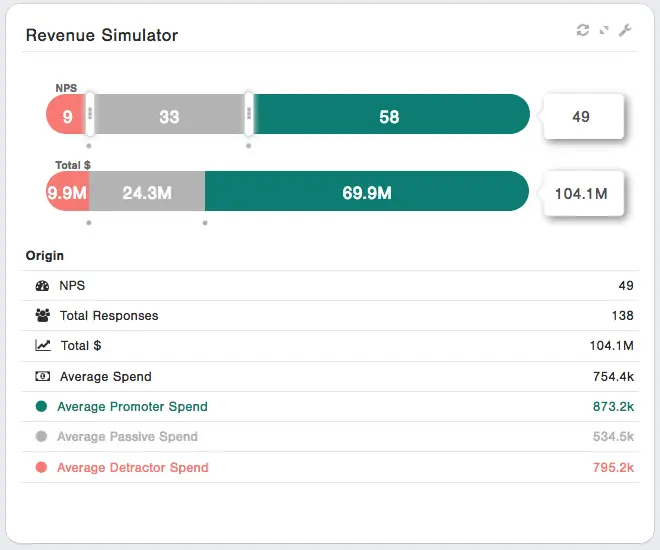Image resolution: width=660 pixels, height=550 pixels.
Task: Click the refresh icon in the widget header
Action: coord(583,31)
